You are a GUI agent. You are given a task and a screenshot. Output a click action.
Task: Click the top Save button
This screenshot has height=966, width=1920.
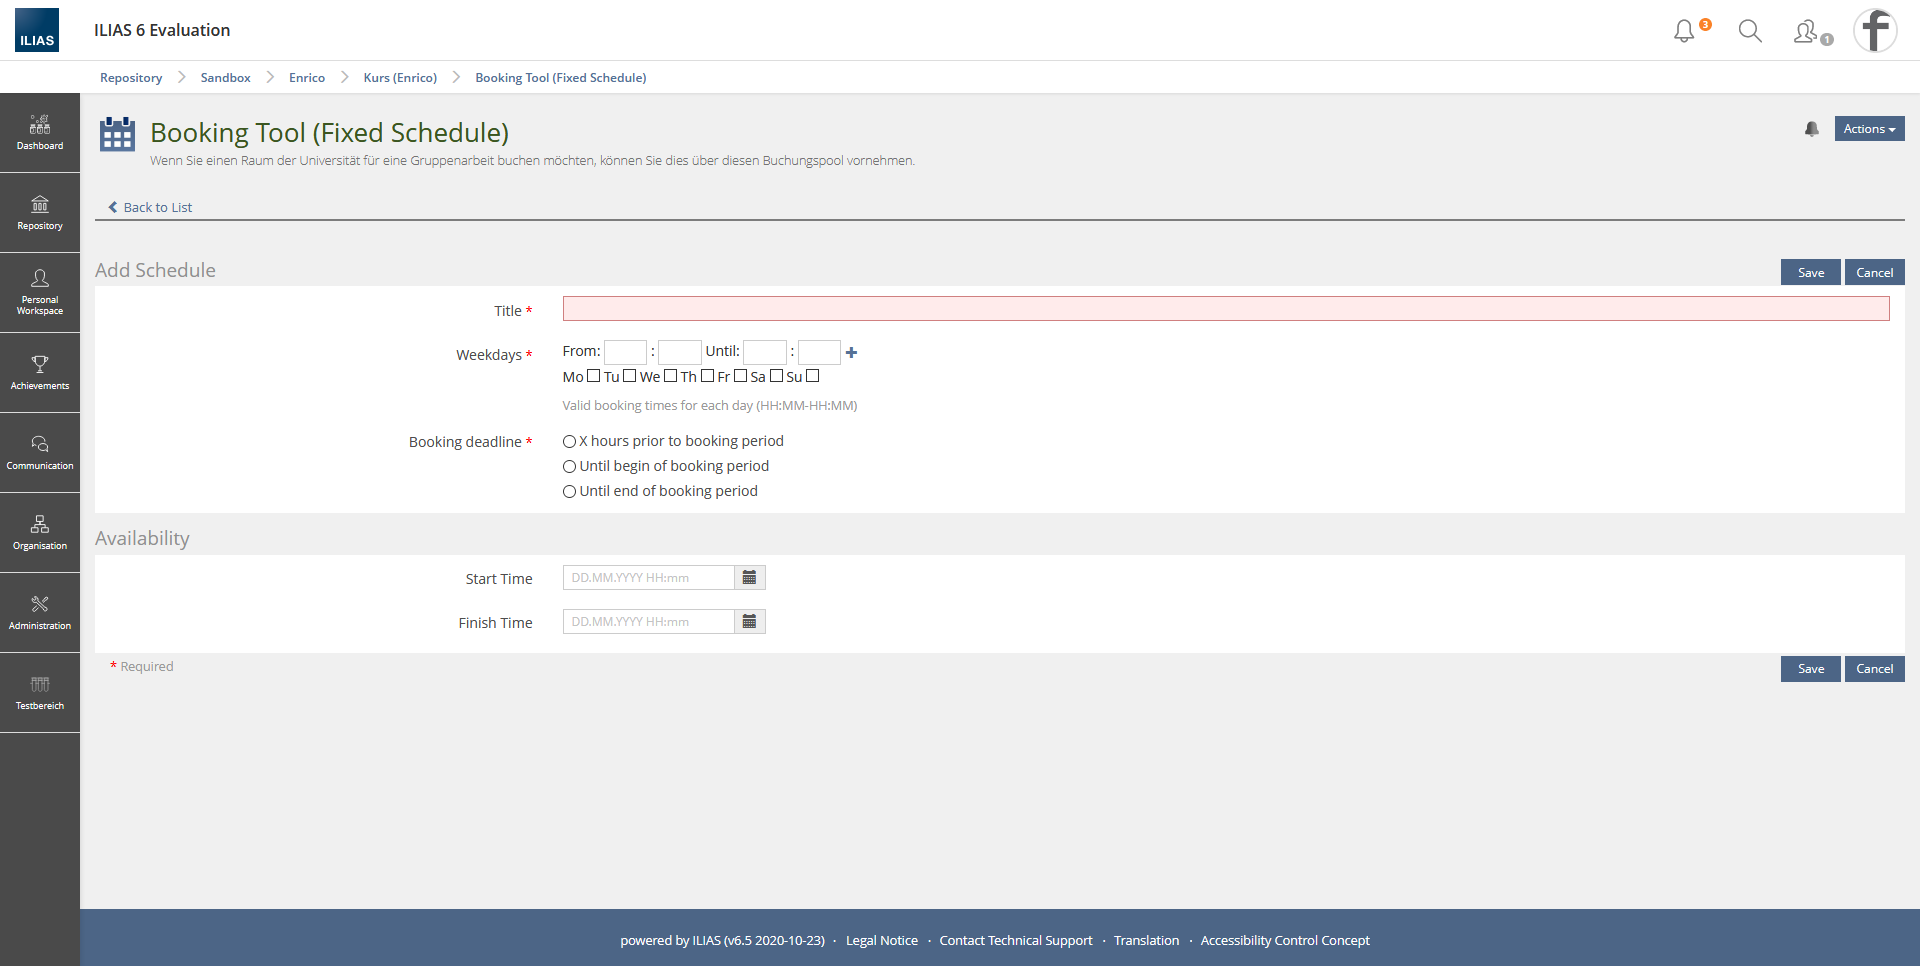point(1810,273)
